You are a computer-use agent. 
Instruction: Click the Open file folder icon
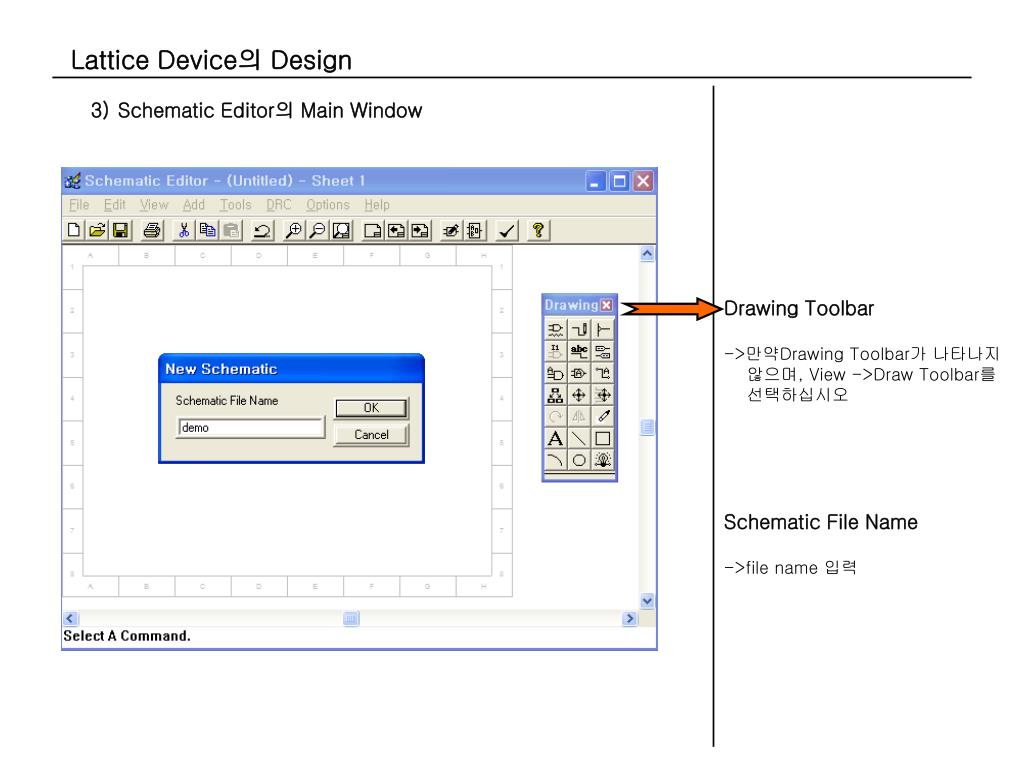[97, 230]
